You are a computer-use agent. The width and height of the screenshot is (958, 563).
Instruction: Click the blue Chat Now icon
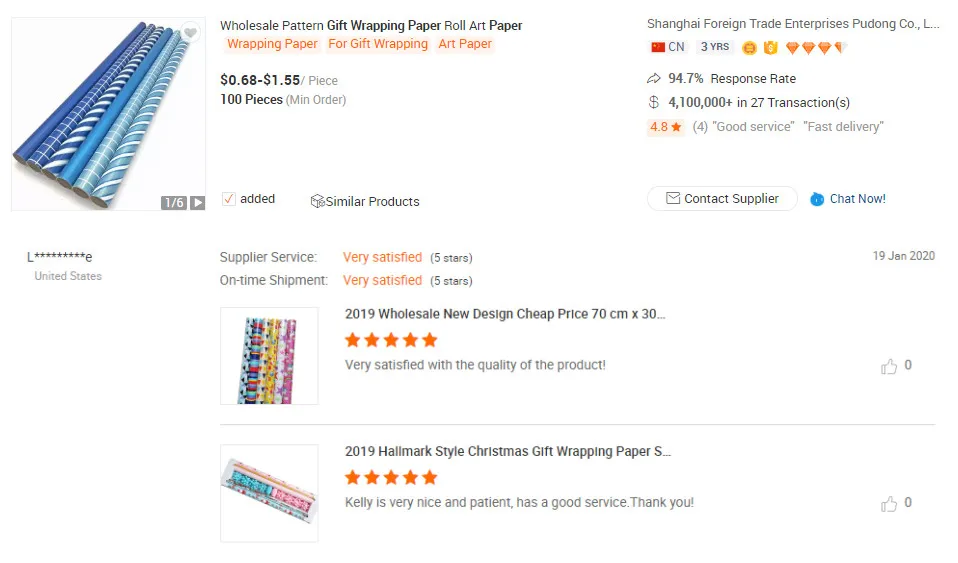817,199
